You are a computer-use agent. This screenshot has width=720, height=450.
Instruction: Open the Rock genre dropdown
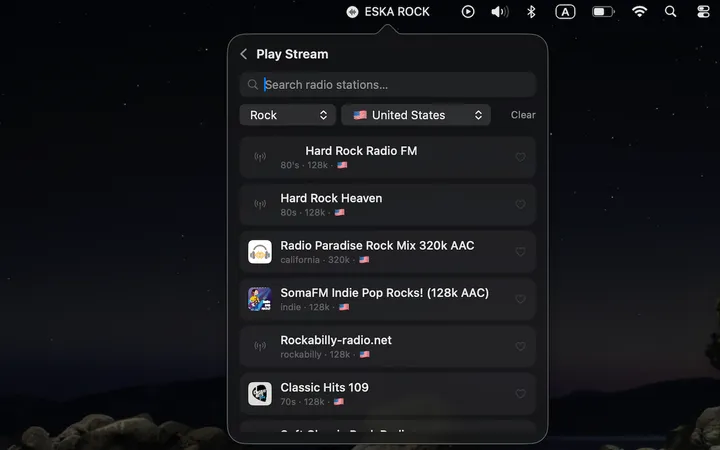coord(287,115)
